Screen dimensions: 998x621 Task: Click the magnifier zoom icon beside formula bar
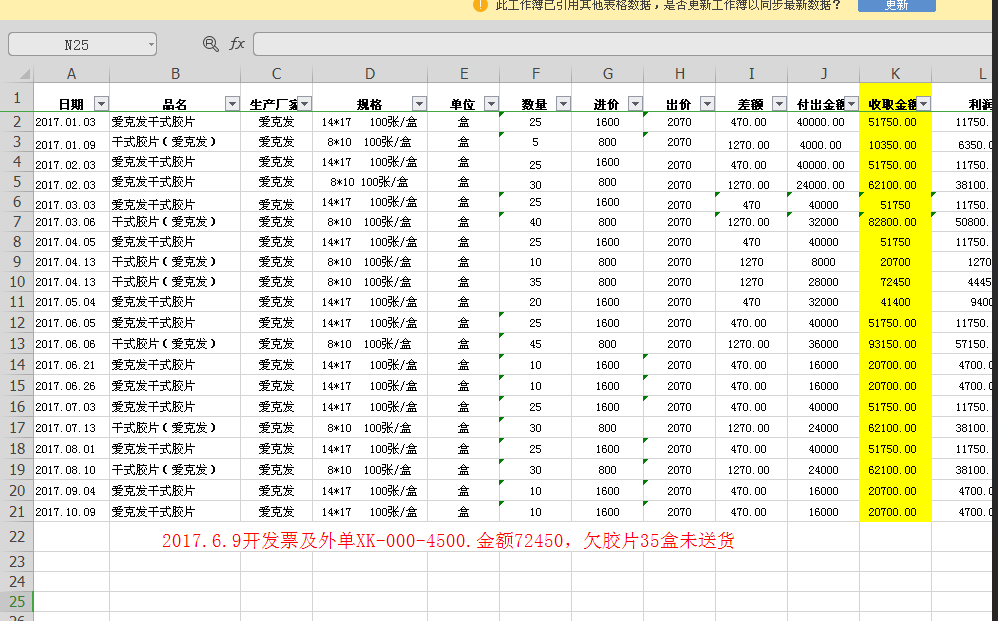point(210,44)
